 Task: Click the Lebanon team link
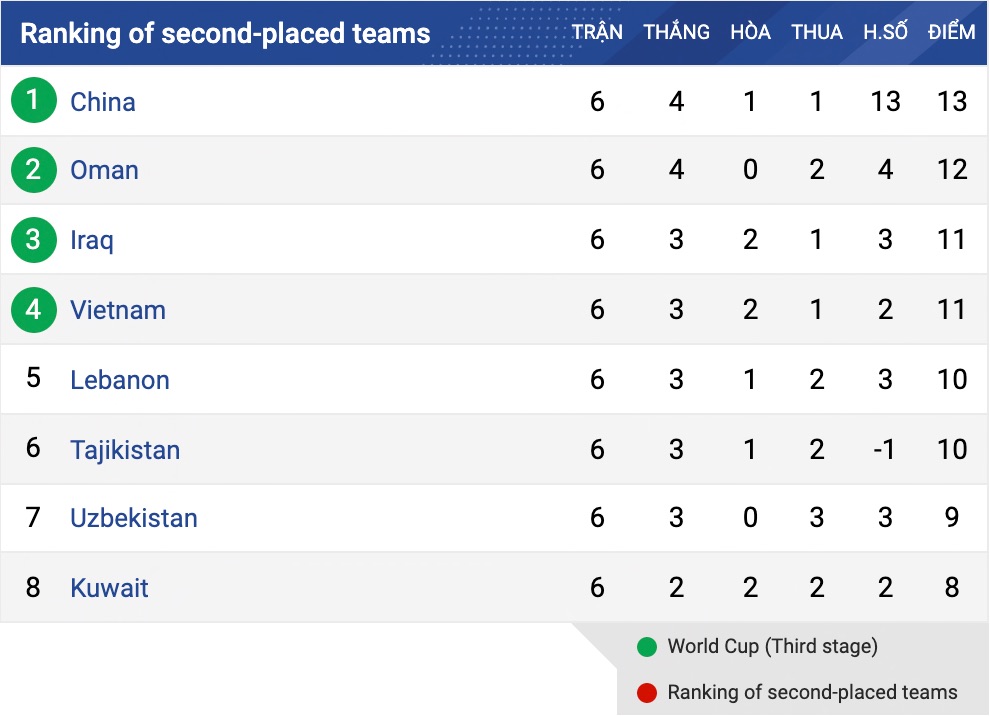tap(120, 380)
